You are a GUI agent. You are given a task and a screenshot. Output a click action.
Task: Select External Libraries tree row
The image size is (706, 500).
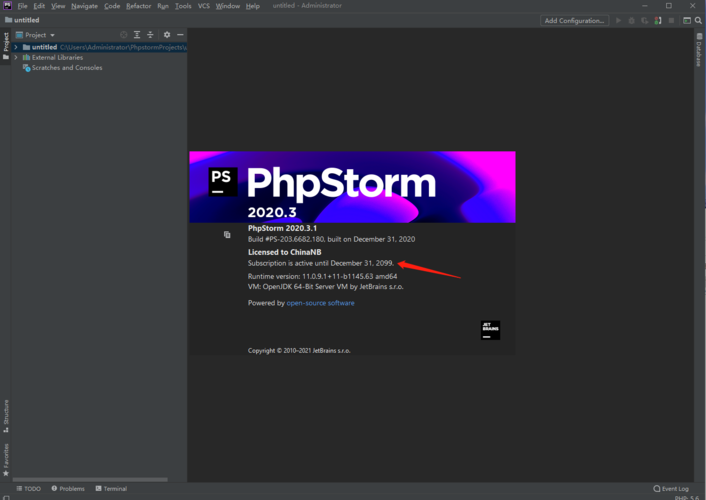[99, 57]
